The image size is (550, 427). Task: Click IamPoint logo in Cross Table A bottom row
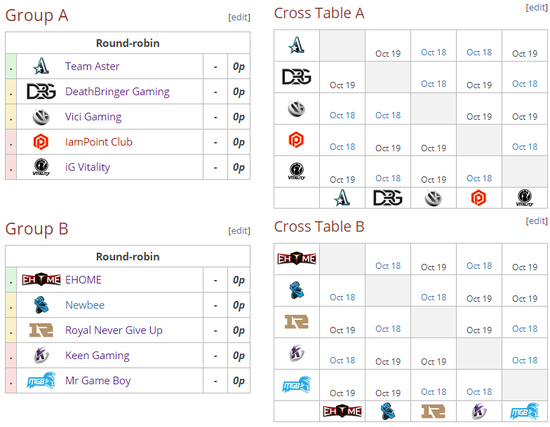tap(479, 198)
